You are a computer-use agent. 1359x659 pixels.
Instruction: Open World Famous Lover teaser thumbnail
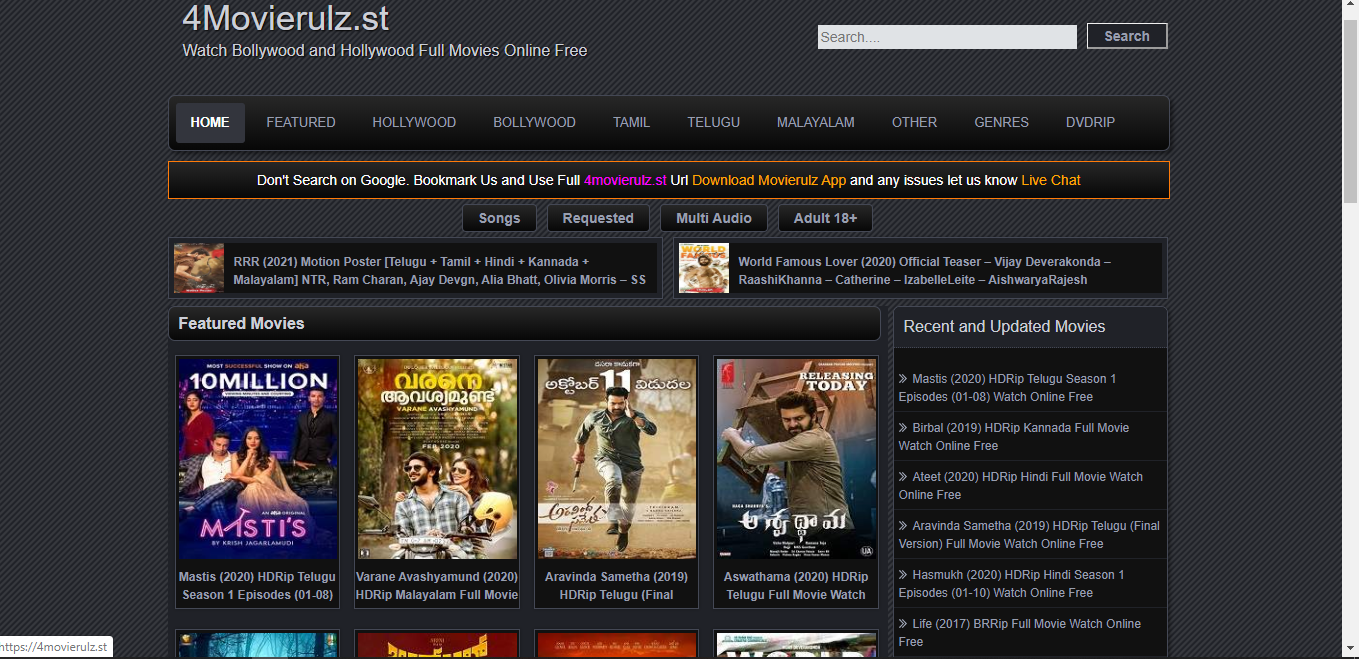point(704,268)
